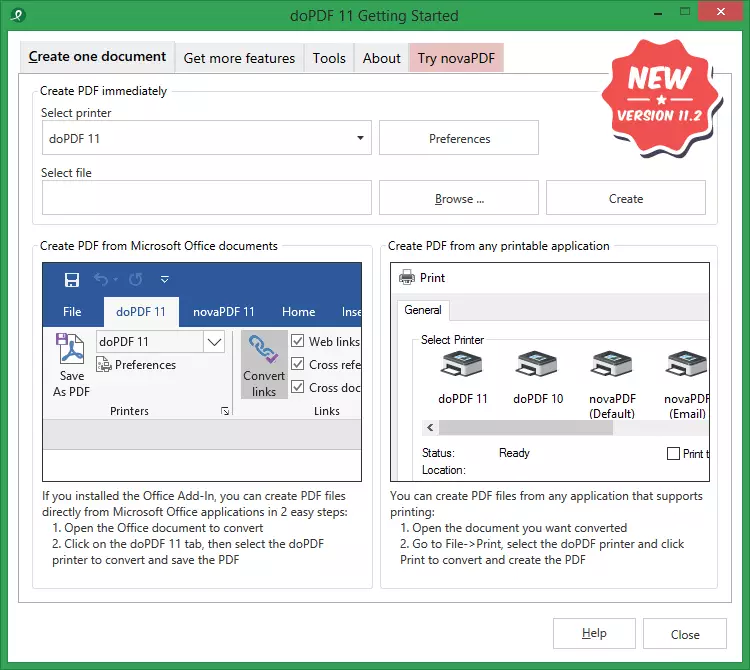Click the 'Links' group label
The width and height of the screenshot is (750, 670).
click(327, 411)
